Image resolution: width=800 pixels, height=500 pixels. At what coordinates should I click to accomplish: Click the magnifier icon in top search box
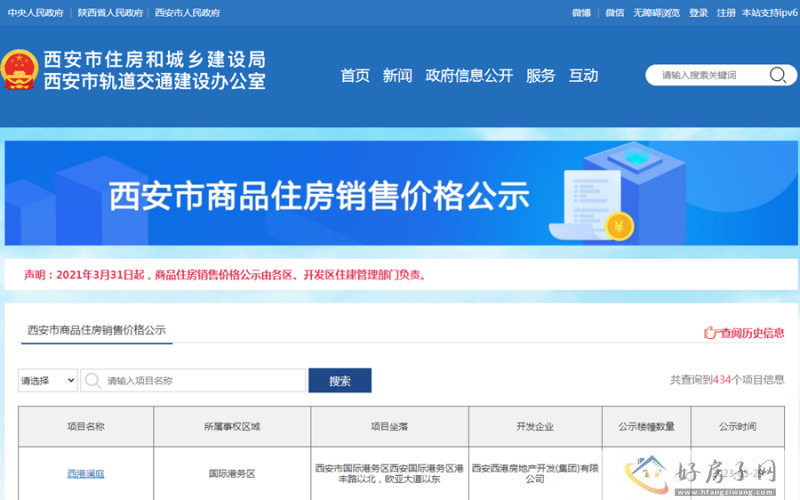[x=778, y=75]
